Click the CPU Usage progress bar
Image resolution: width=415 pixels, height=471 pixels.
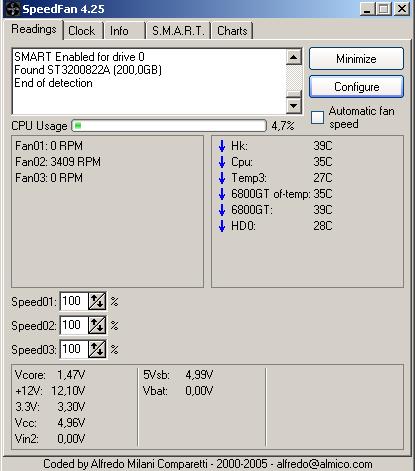tap(169, 126)
